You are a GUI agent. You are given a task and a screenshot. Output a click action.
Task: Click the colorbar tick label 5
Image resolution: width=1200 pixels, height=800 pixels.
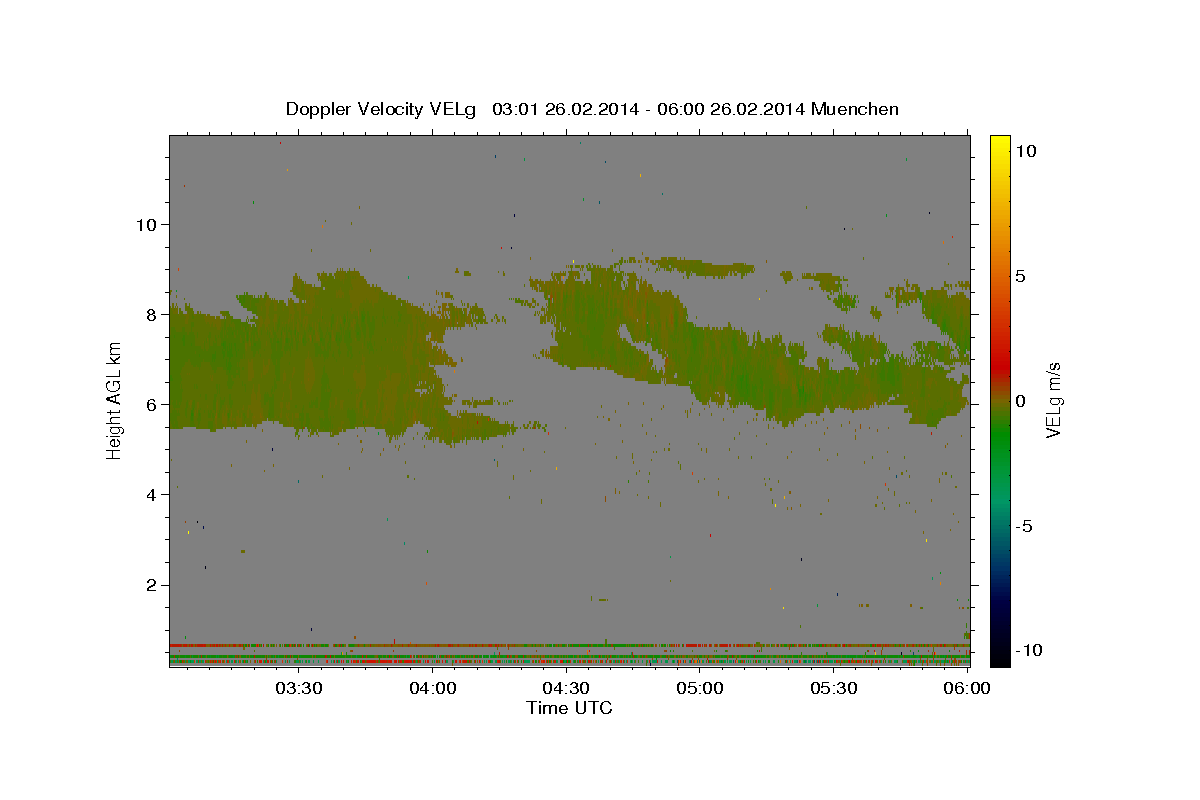pos(1020,275)
